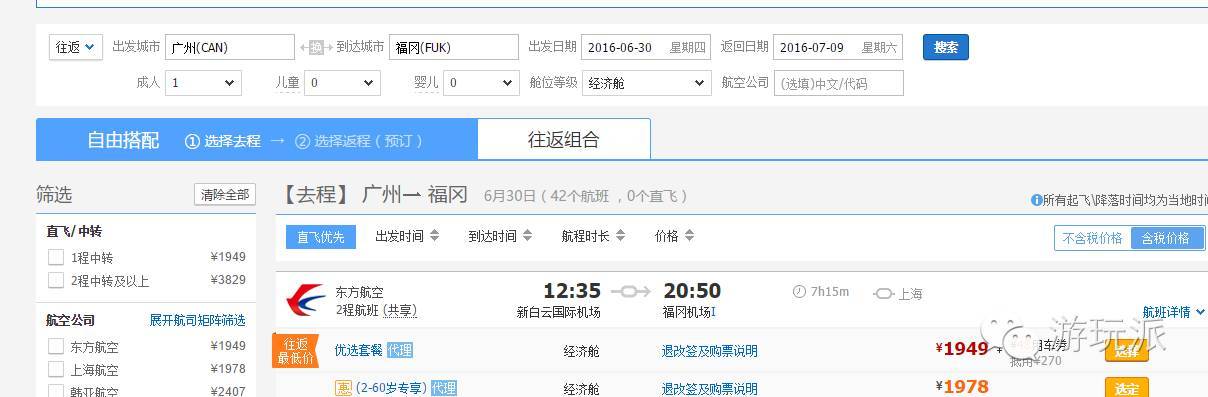1208x397 pixels.
Task: Open the 婴儿 infant count dropdown
Action: pyautogui.click(x=480, y=83)
